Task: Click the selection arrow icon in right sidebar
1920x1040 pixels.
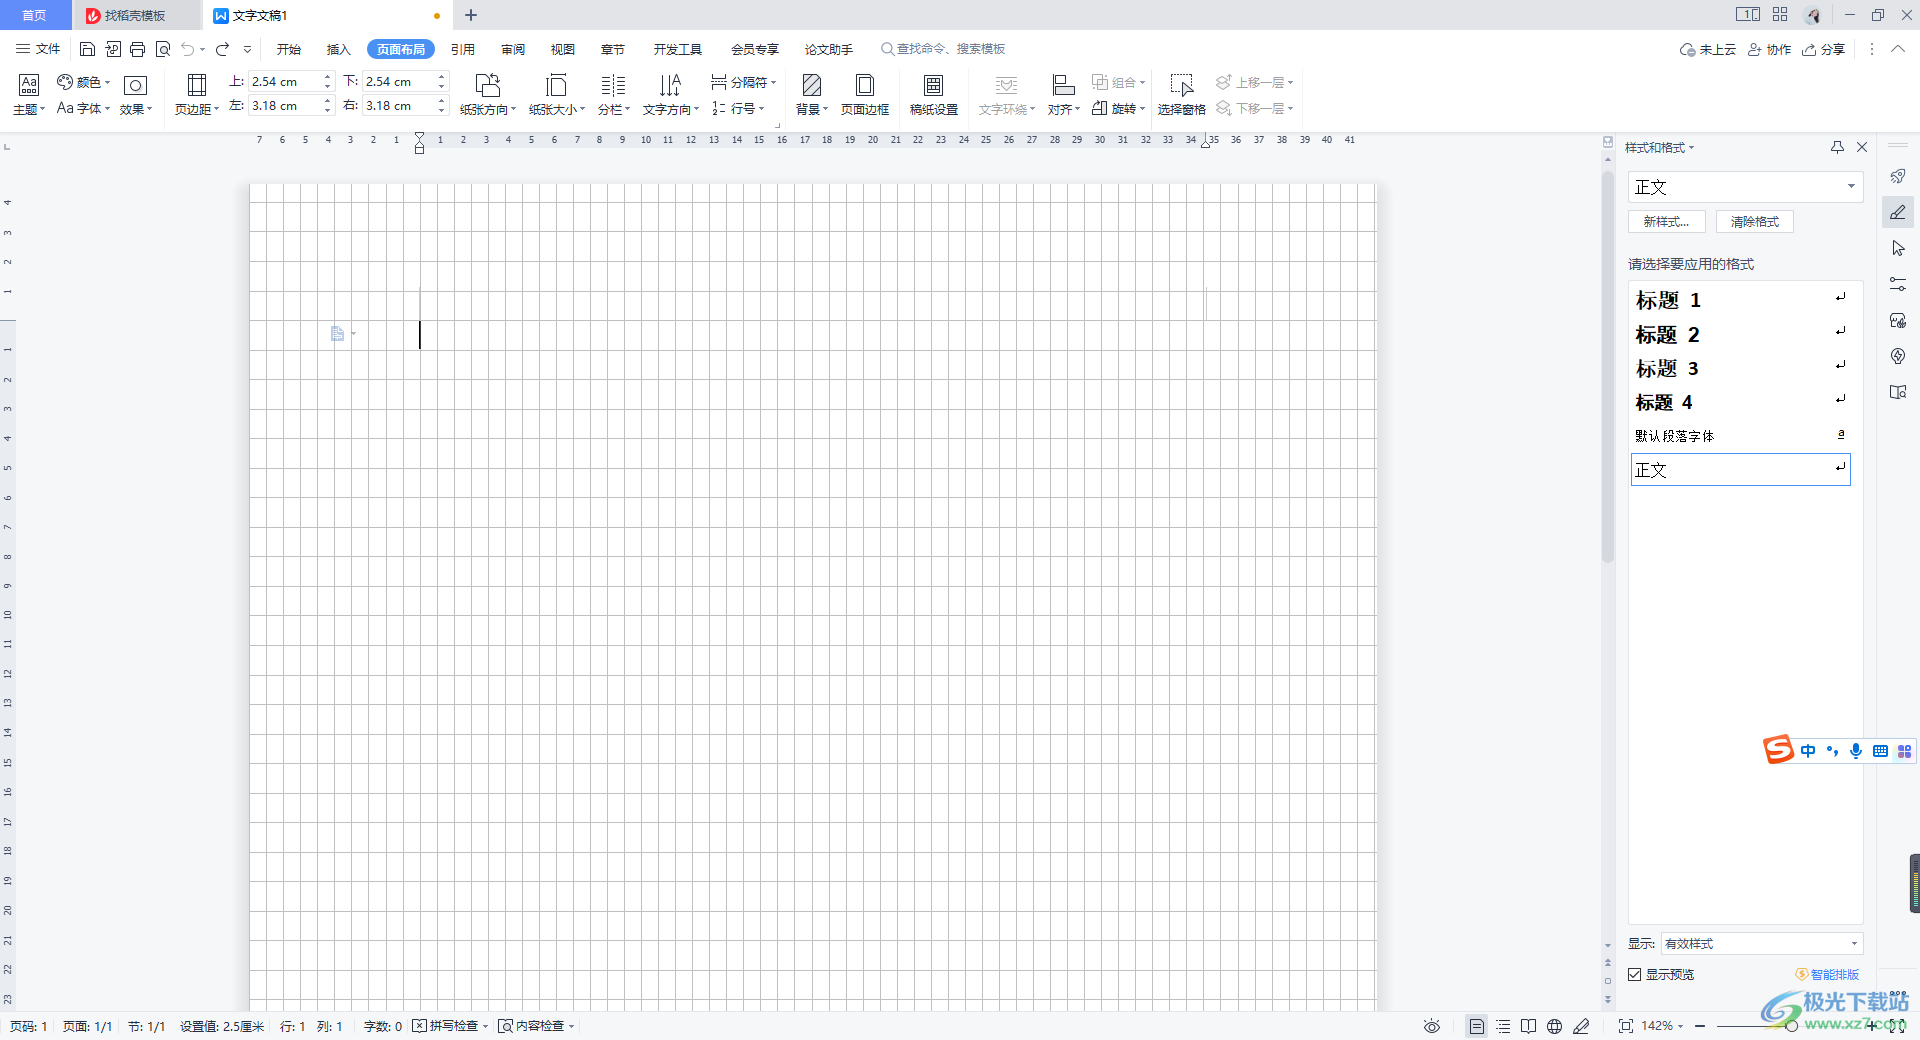Action: [x=1898, y=248]
